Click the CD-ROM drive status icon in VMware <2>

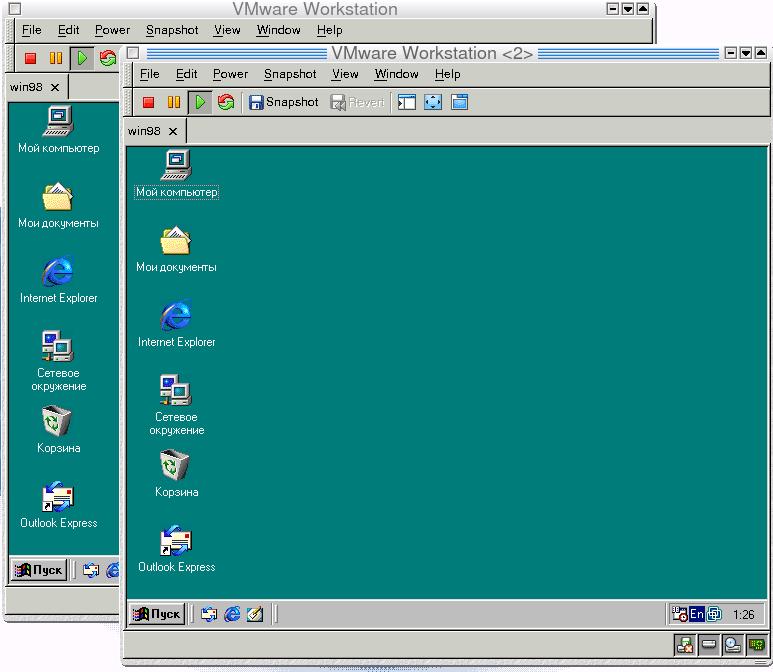coord(733,645)
